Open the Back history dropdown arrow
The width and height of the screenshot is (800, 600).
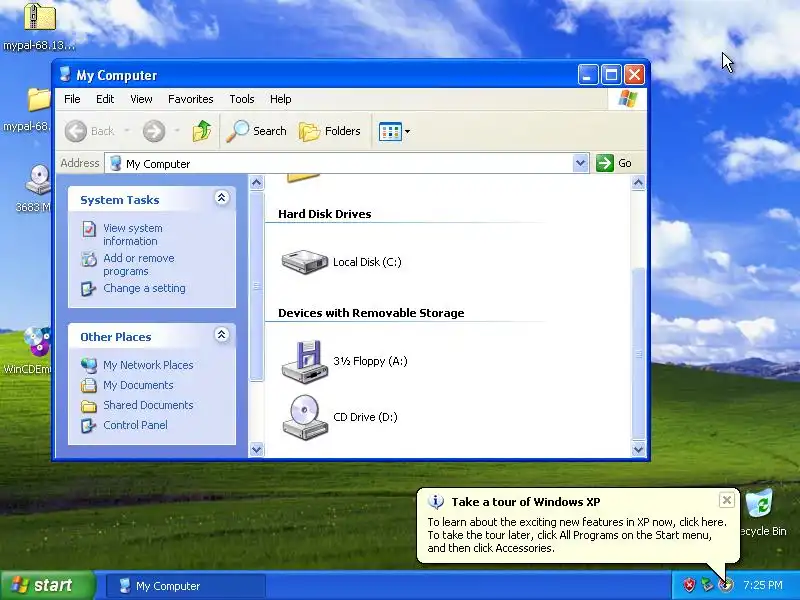(x=127, y=131)
